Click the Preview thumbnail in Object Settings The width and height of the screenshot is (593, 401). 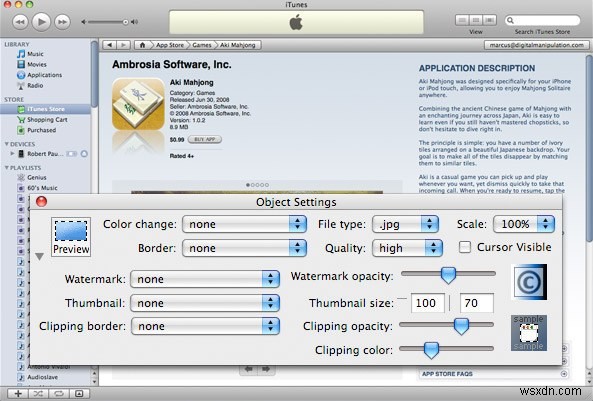71,237
